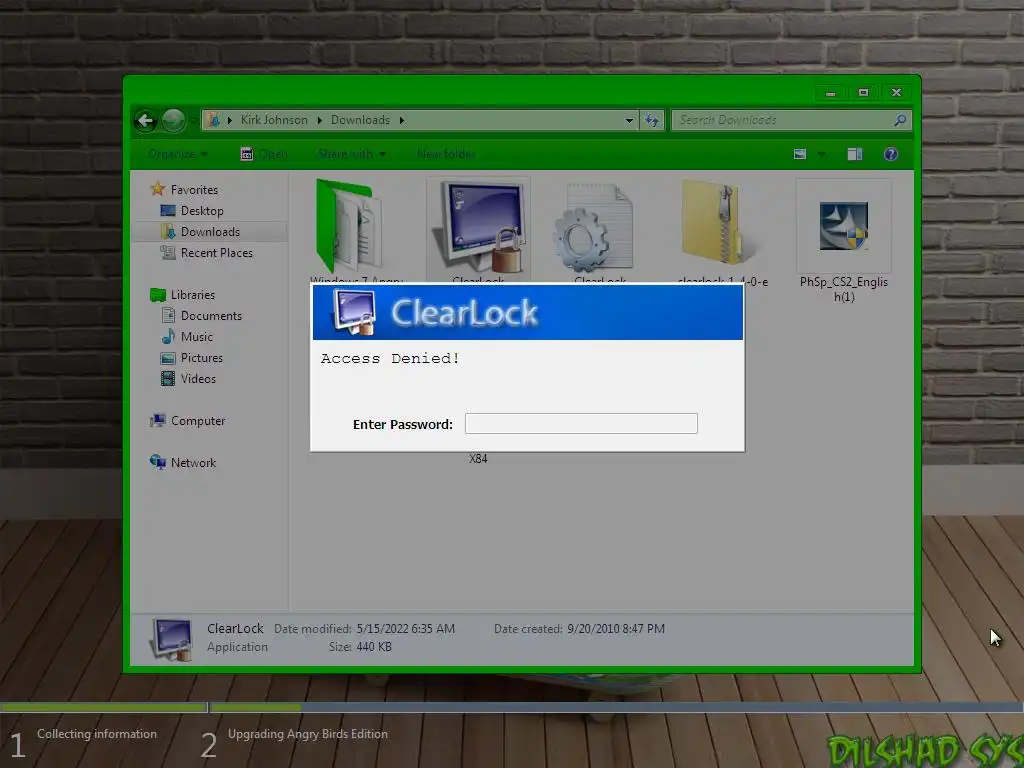Close the Downloads Explorer window

(x=896, y=93)
